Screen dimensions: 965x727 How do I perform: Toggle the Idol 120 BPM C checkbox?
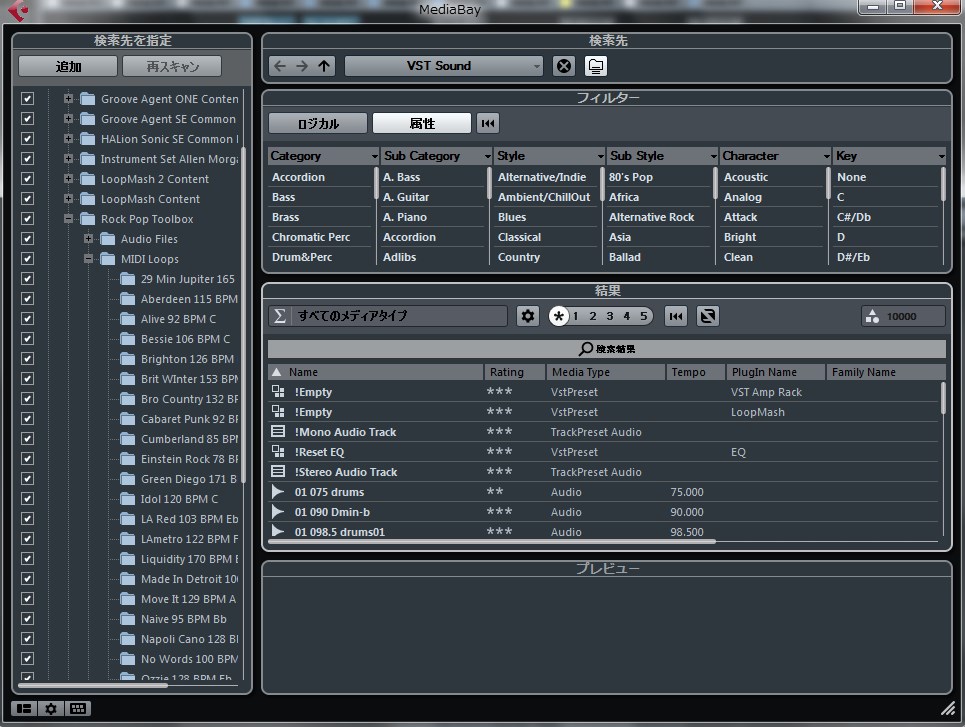[x=27, y=499]
